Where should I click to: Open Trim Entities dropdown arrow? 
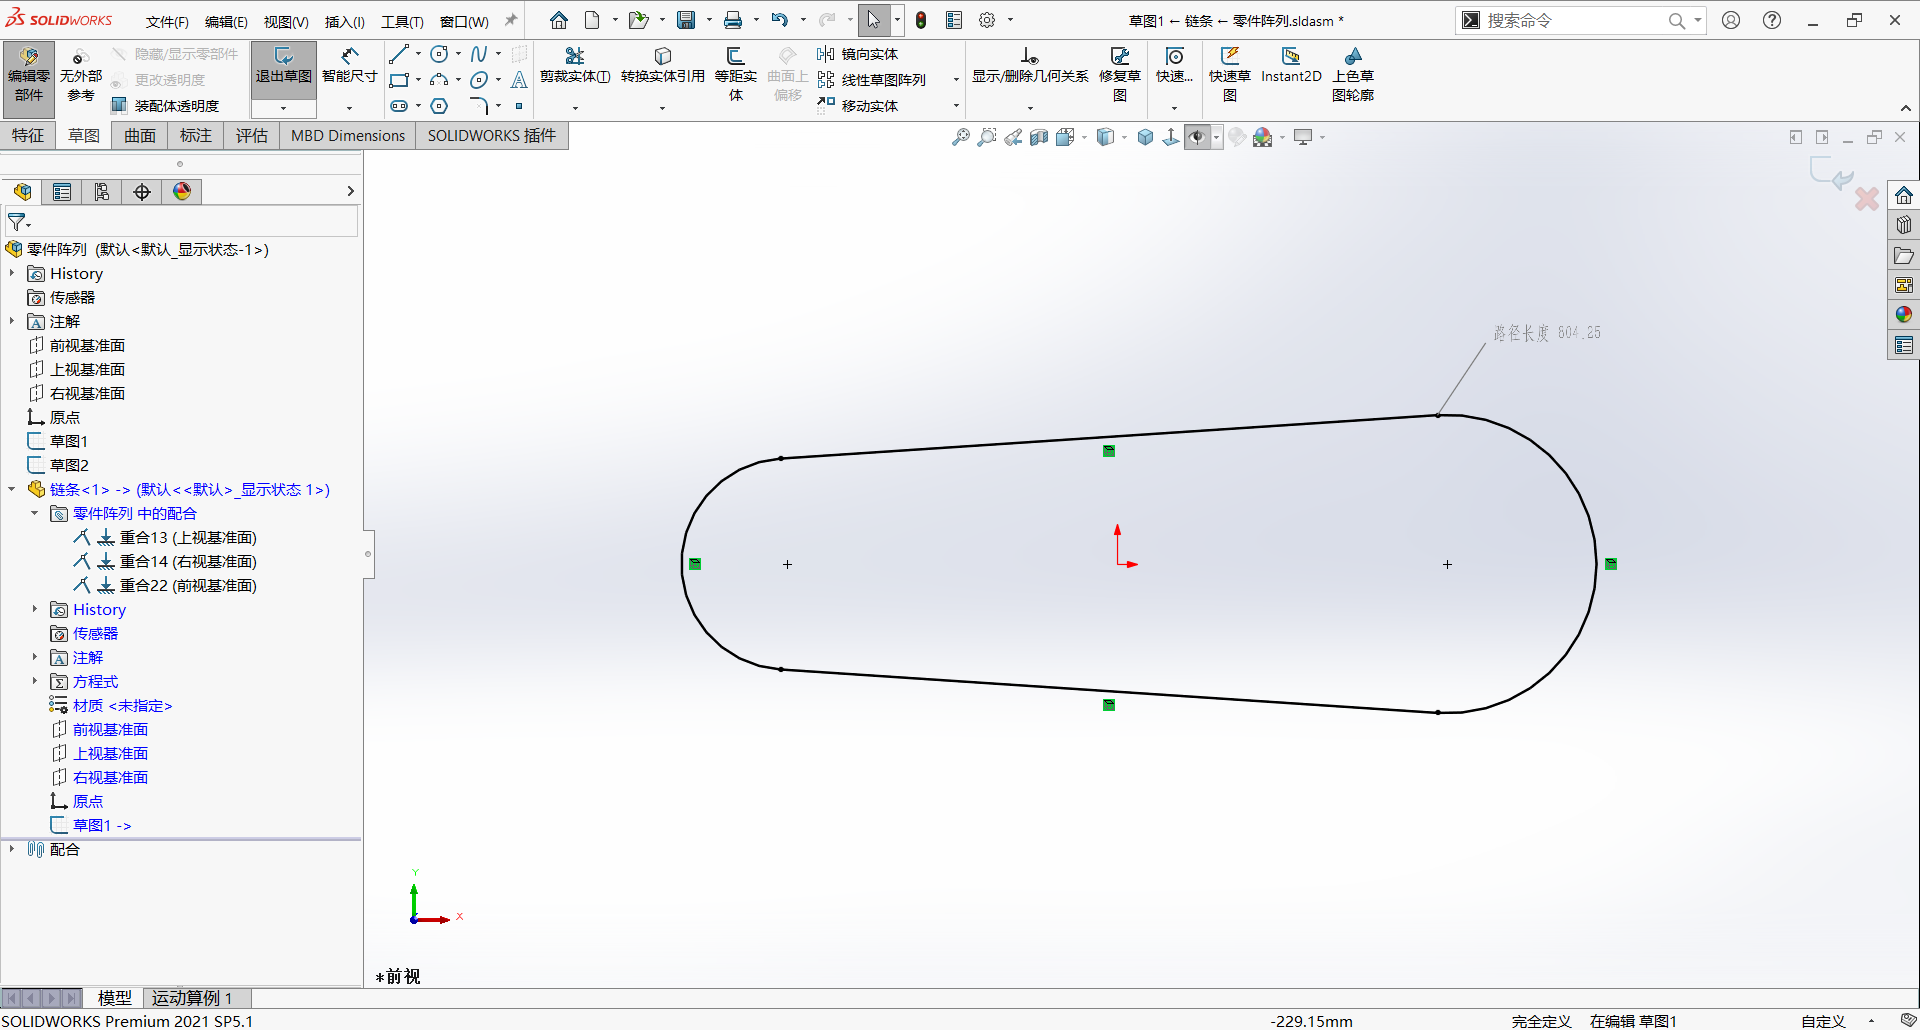pos(575,108)
